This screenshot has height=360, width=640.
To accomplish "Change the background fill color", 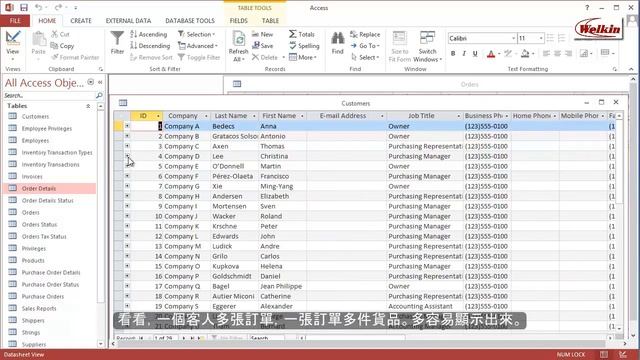I will [x=525, y=53].
